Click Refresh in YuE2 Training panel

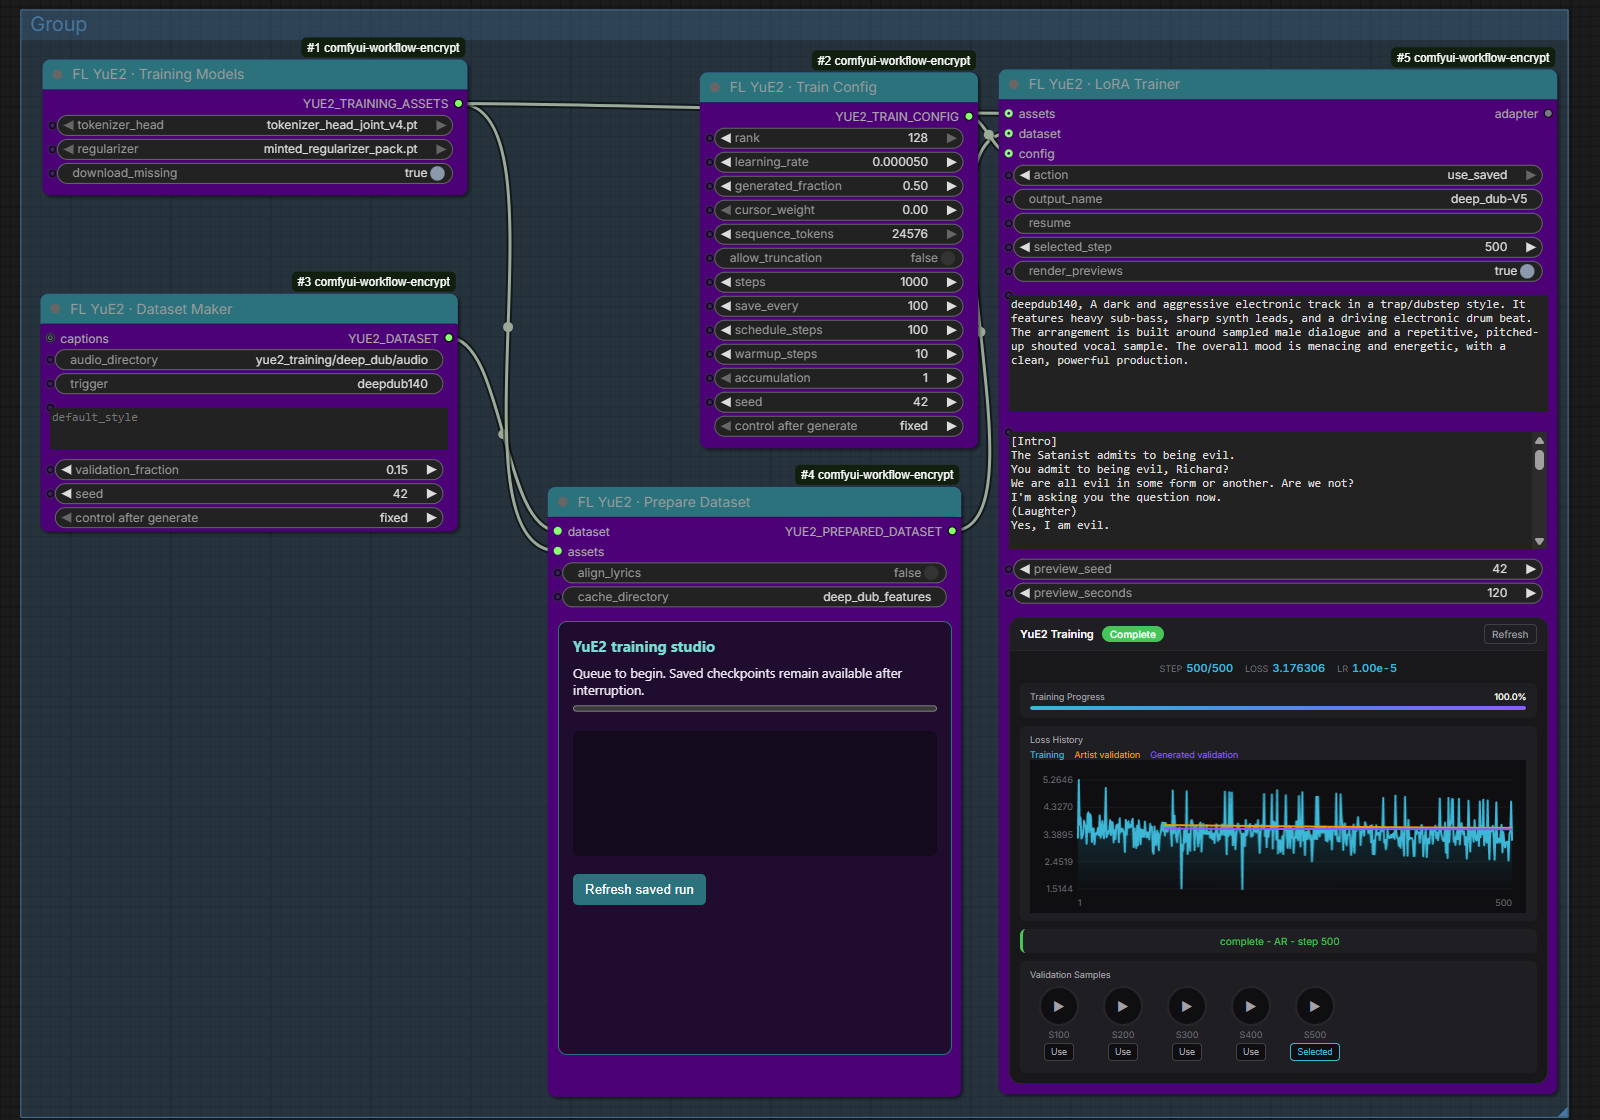click(x=1509, y=635)
